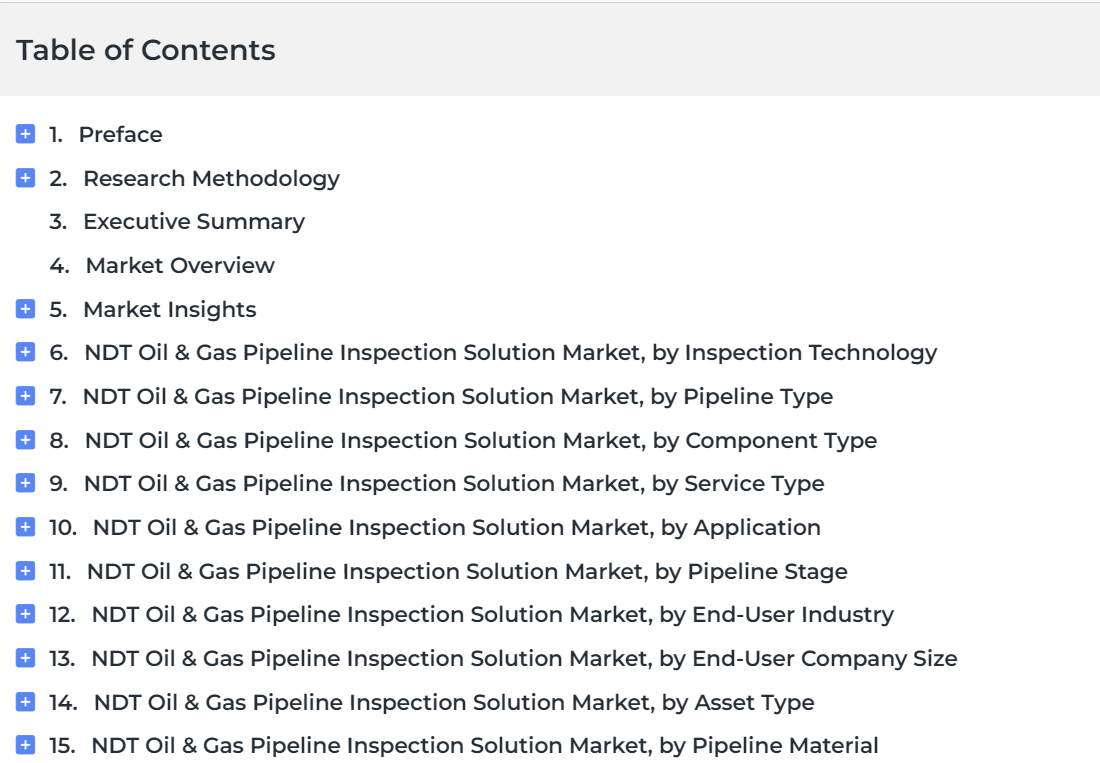This screenshot has height=763, width=1100.
Task: Expand section 10 Application plus icon
Action: [25, 527]
